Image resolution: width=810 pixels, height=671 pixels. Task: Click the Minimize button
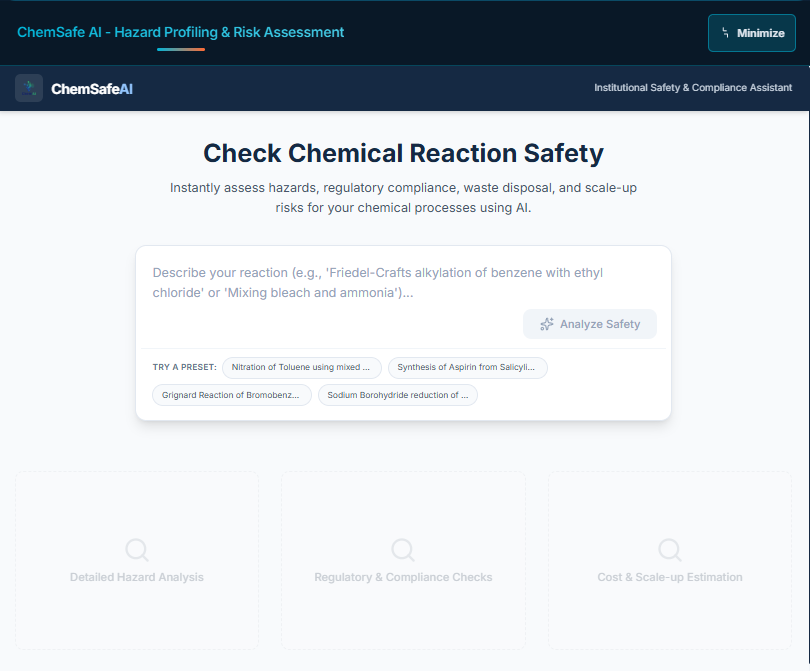pos(751,33)
